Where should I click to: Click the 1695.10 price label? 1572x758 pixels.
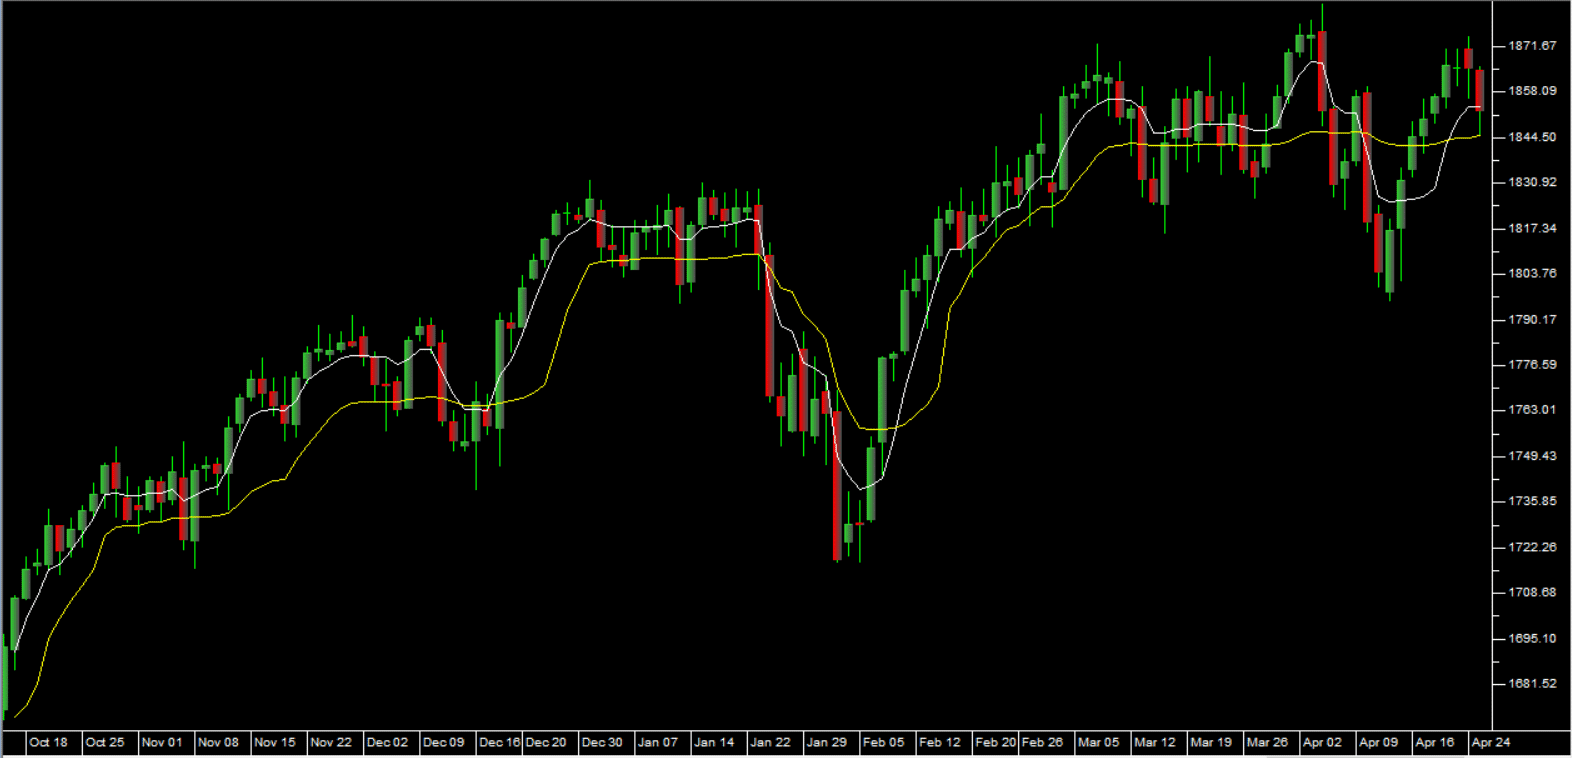1532,638
